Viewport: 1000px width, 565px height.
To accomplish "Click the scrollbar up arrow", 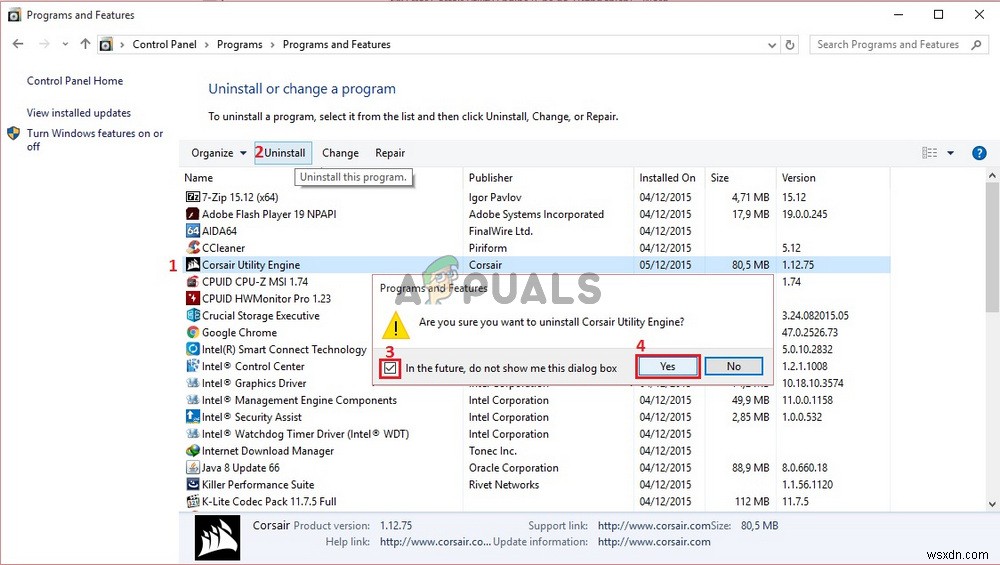I will (992, 175).
